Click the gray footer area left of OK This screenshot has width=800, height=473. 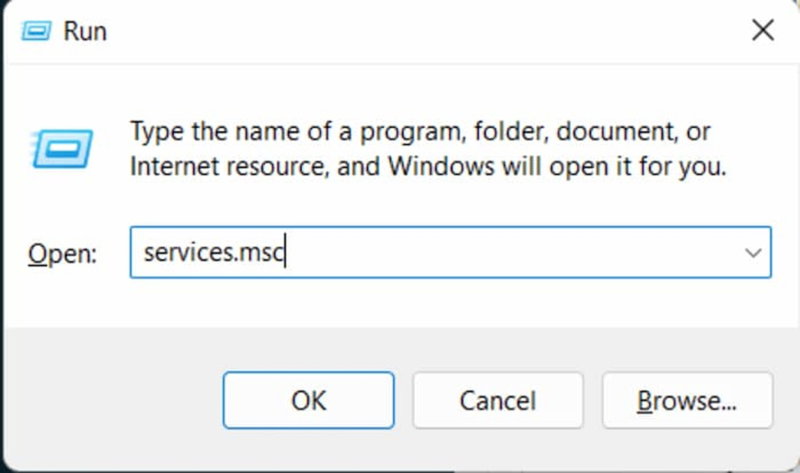pos(110,400)
